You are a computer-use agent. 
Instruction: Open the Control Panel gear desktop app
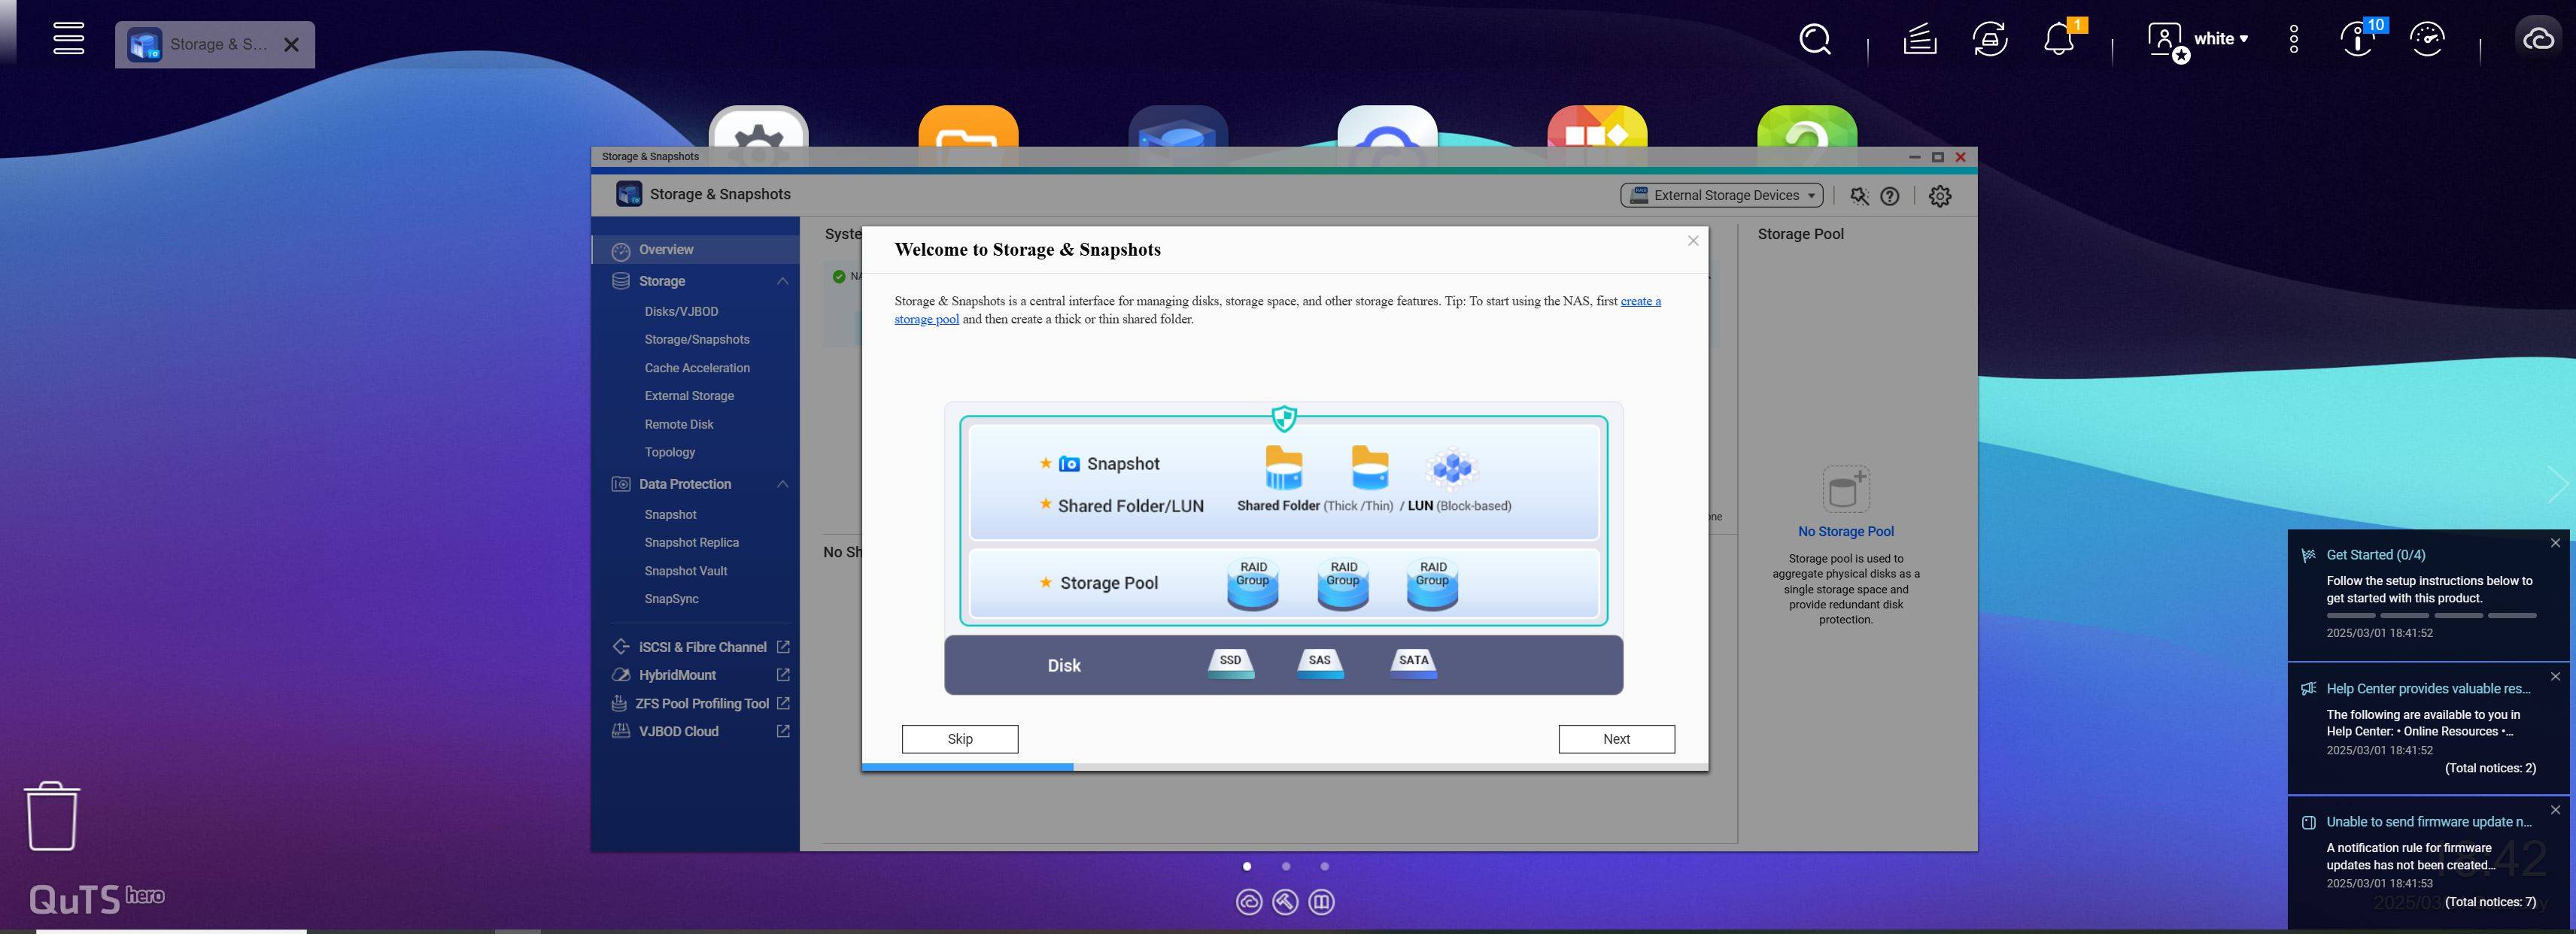pos(759,128)
